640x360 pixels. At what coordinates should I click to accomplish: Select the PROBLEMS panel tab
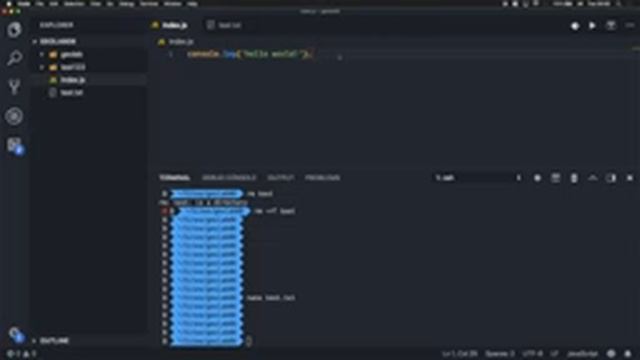pyautogui.click(x=322, y=178)
